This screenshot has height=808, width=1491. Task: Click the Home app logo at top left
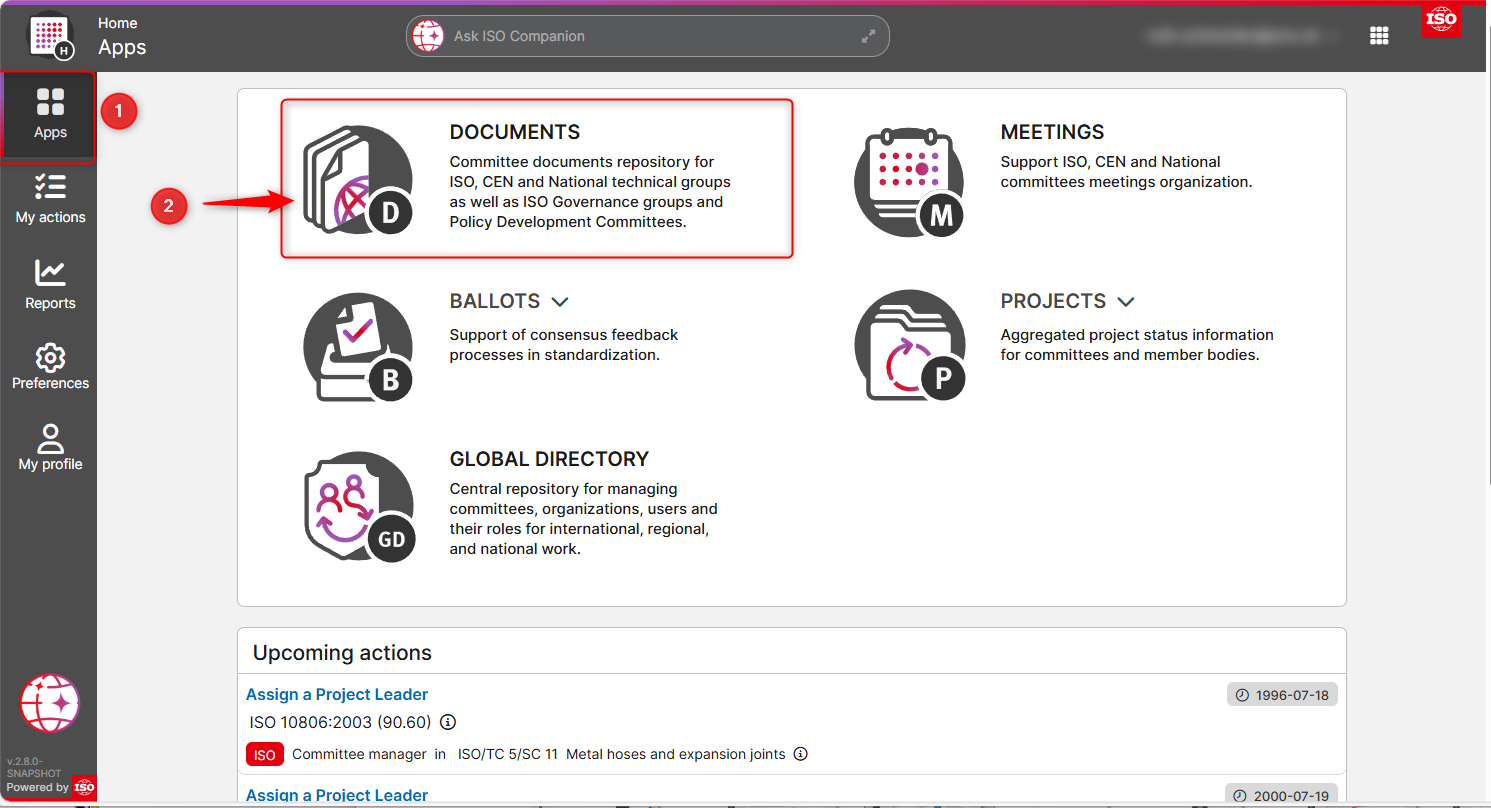tap(50, 36)
